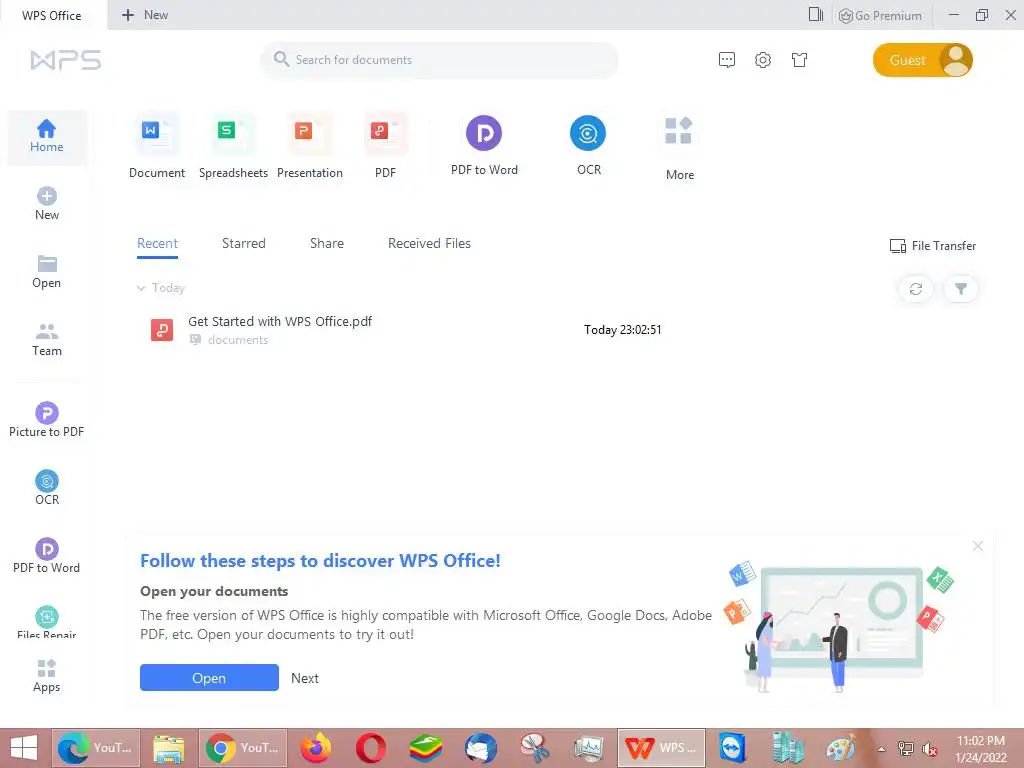Open Files Repair tool in sidebar
The width and height of the screenshot is (1024, 768).
pyautogui.click(x=46, y=622)
